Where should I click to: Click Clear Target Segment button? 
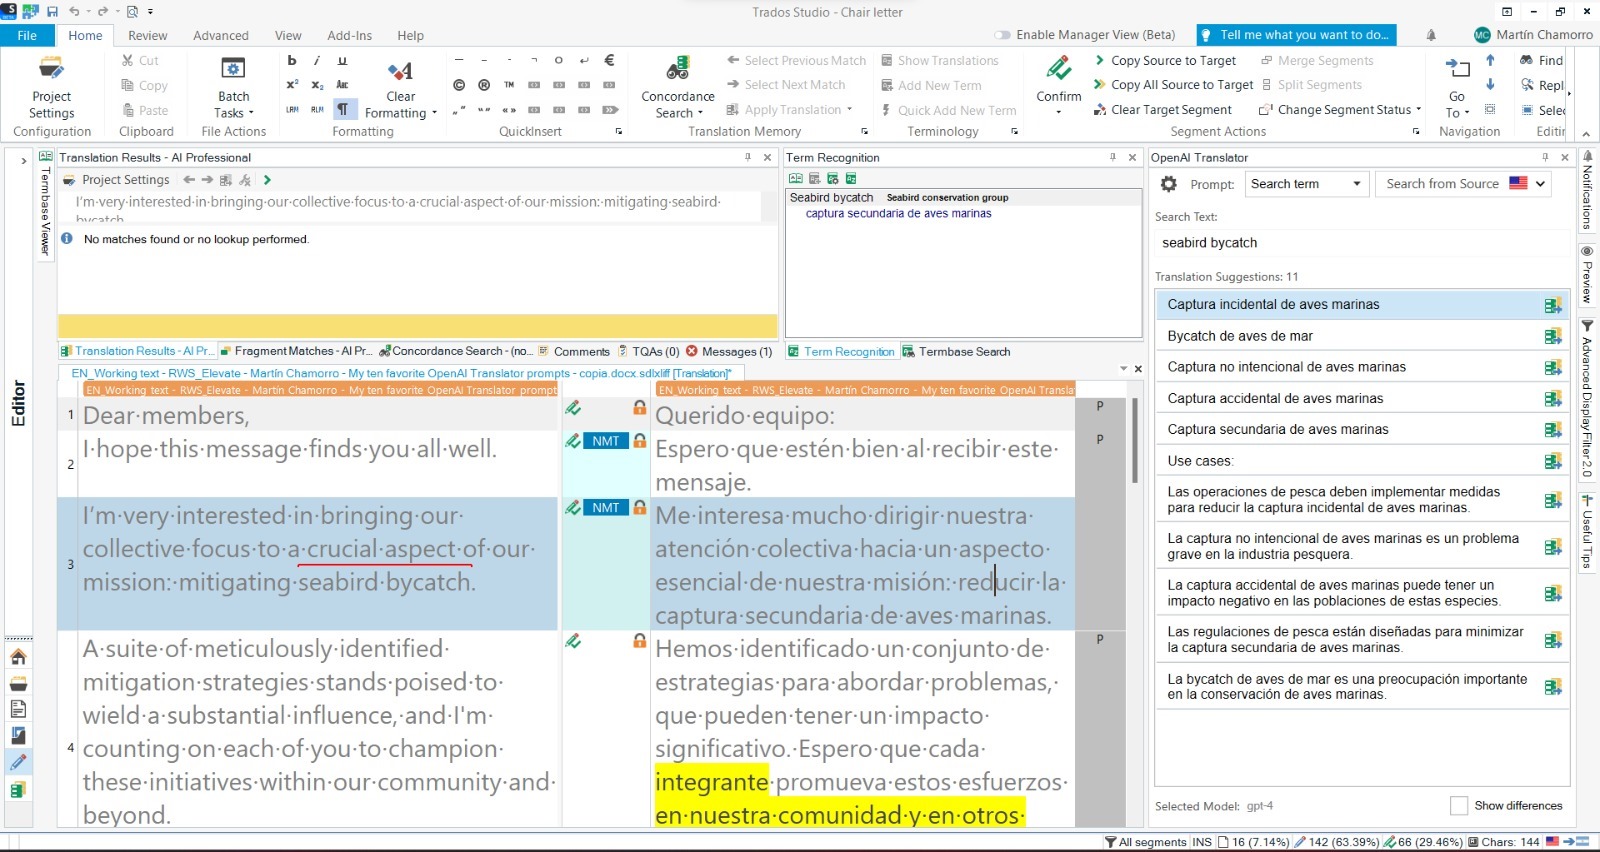click(1170, 110)
